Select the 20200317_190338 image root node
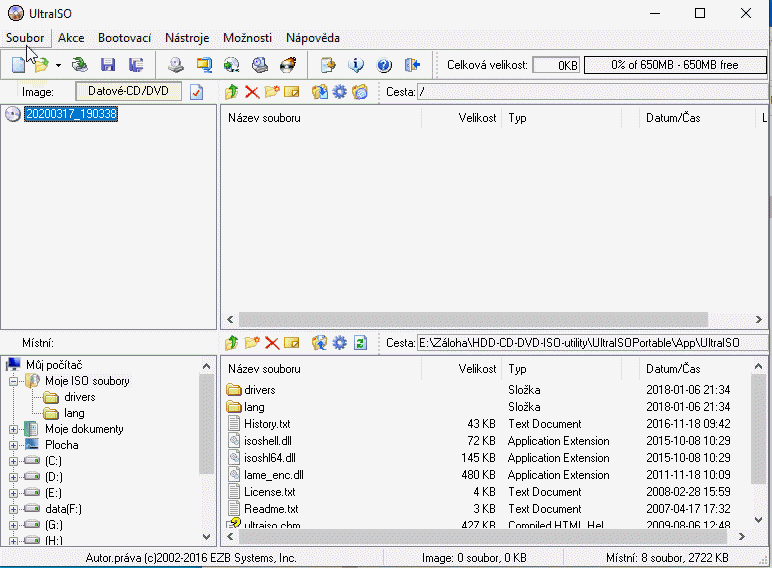This screenshot has width=772, height=568. click(x=71, y=114)
